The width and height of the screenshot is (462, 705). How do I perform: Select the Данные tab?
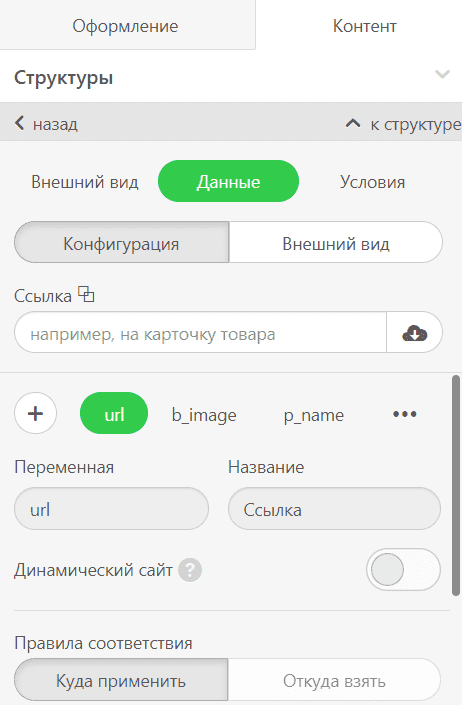tap(228, 181)
